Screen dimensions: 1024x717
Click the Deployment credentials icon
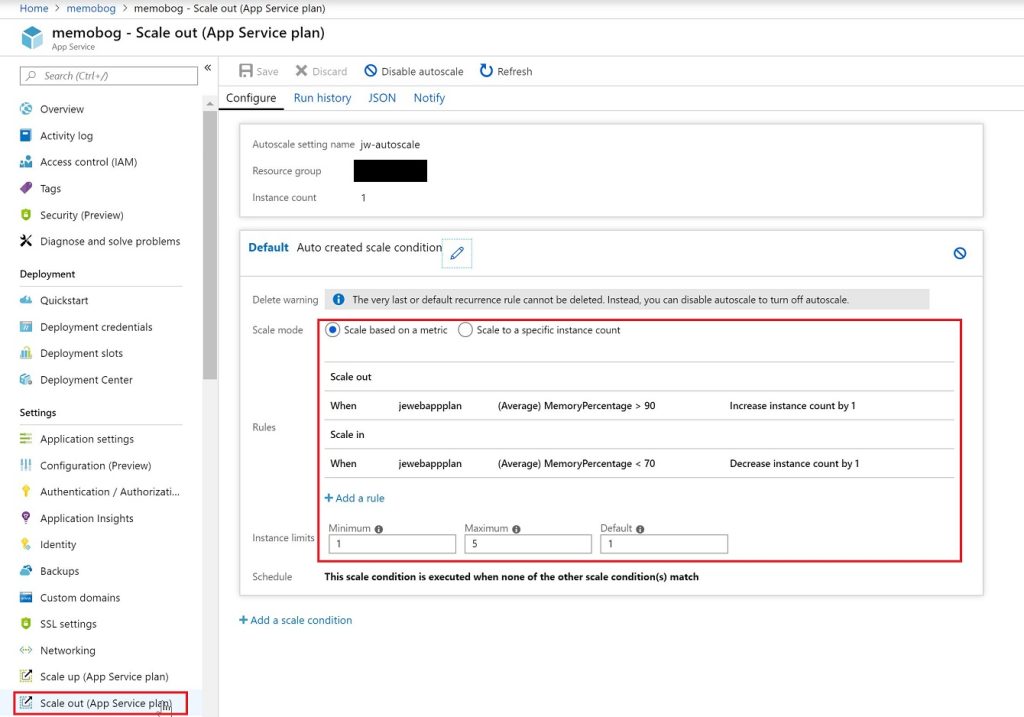[25, 327]
